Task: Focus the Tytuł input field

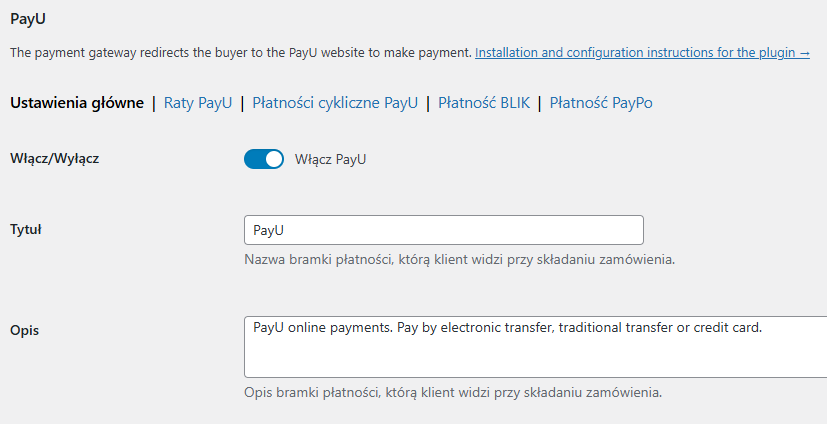Action: (x=443, y=230)
